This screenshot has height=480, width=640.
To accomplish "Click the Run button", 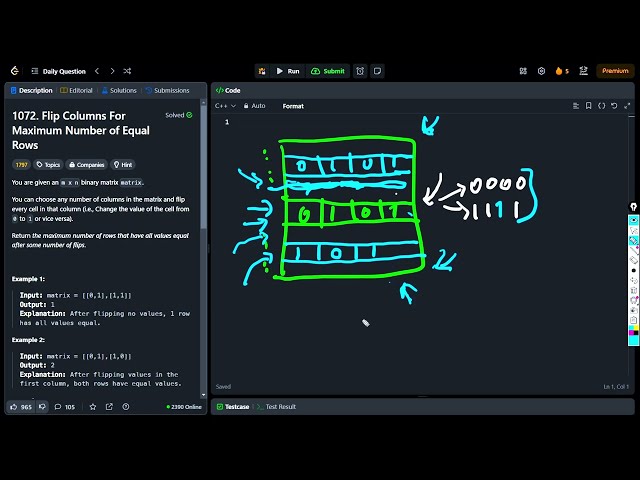I will click(287, 71).
